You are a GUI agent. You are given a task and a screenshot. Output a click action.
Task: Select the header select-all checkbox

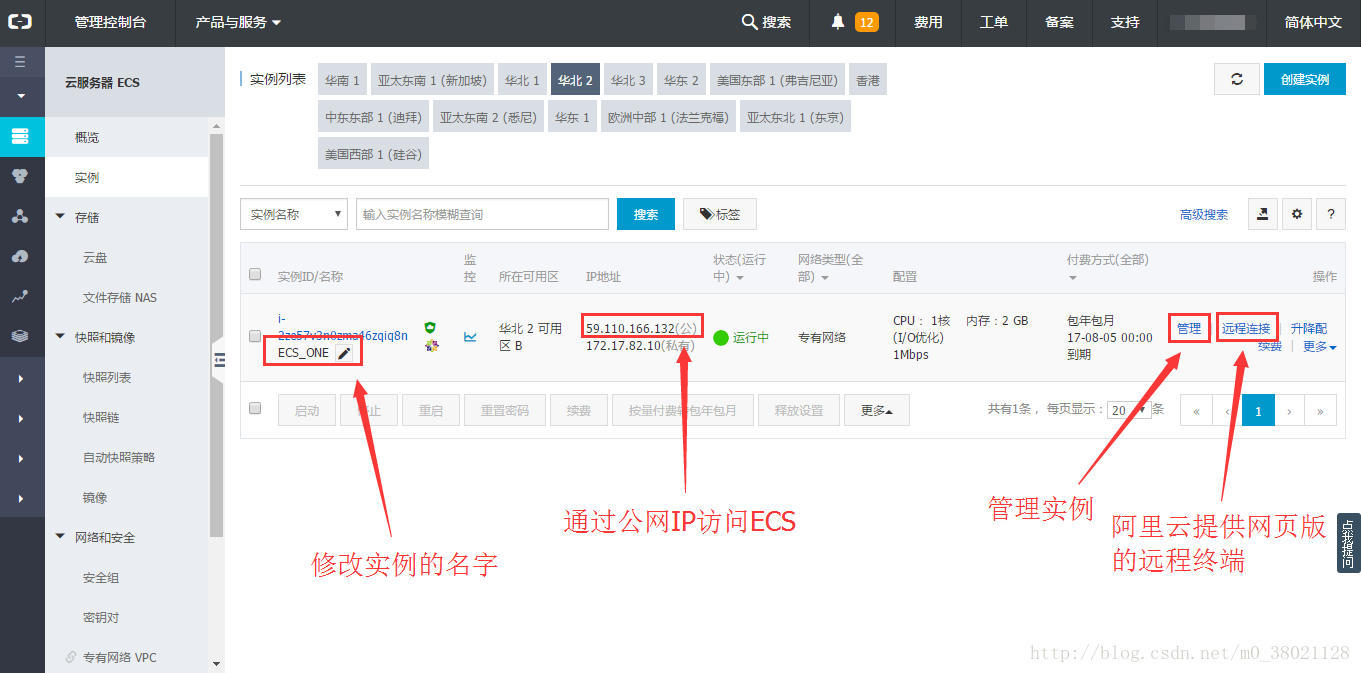(255, 274)
